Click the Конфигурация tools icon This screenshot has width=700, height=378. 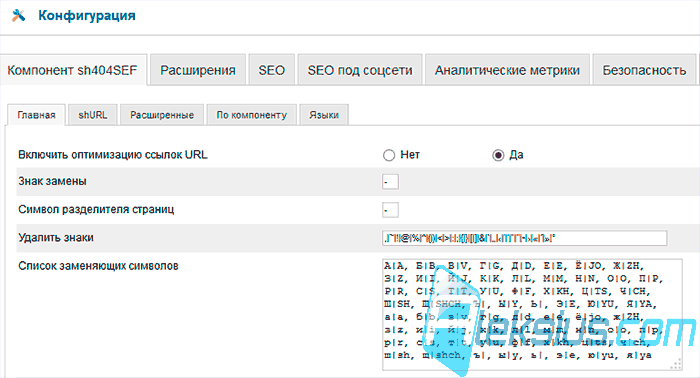point(18,16)
